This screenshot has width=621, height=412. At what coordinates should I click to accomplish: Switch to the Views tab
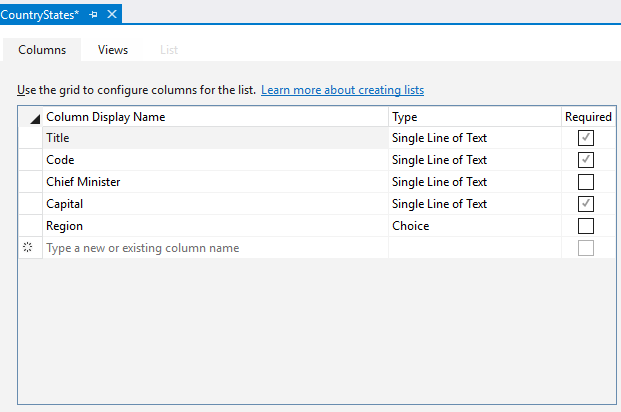[112, 49]
